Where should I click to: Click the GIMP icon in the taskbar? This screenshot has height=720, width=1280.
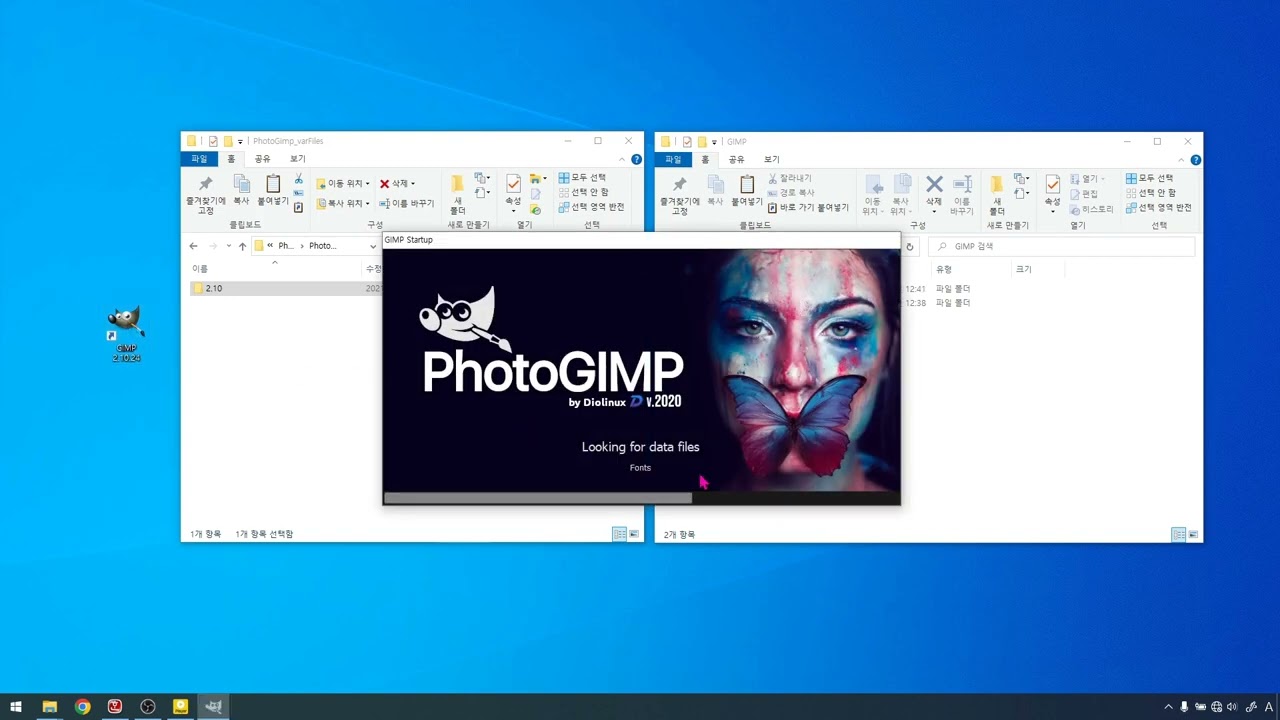[213, 707]
